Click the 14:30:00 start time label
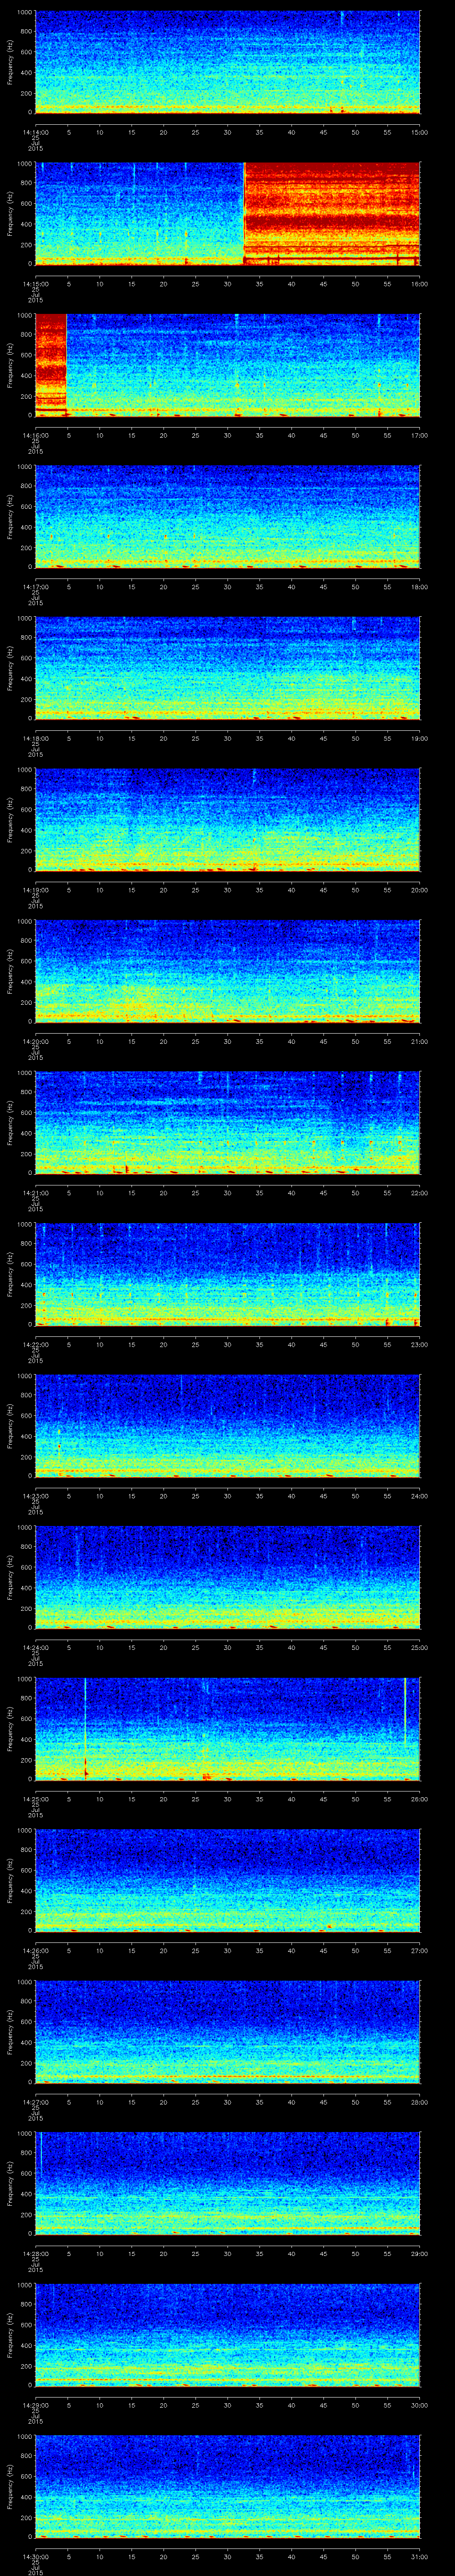 point(35,2556)
